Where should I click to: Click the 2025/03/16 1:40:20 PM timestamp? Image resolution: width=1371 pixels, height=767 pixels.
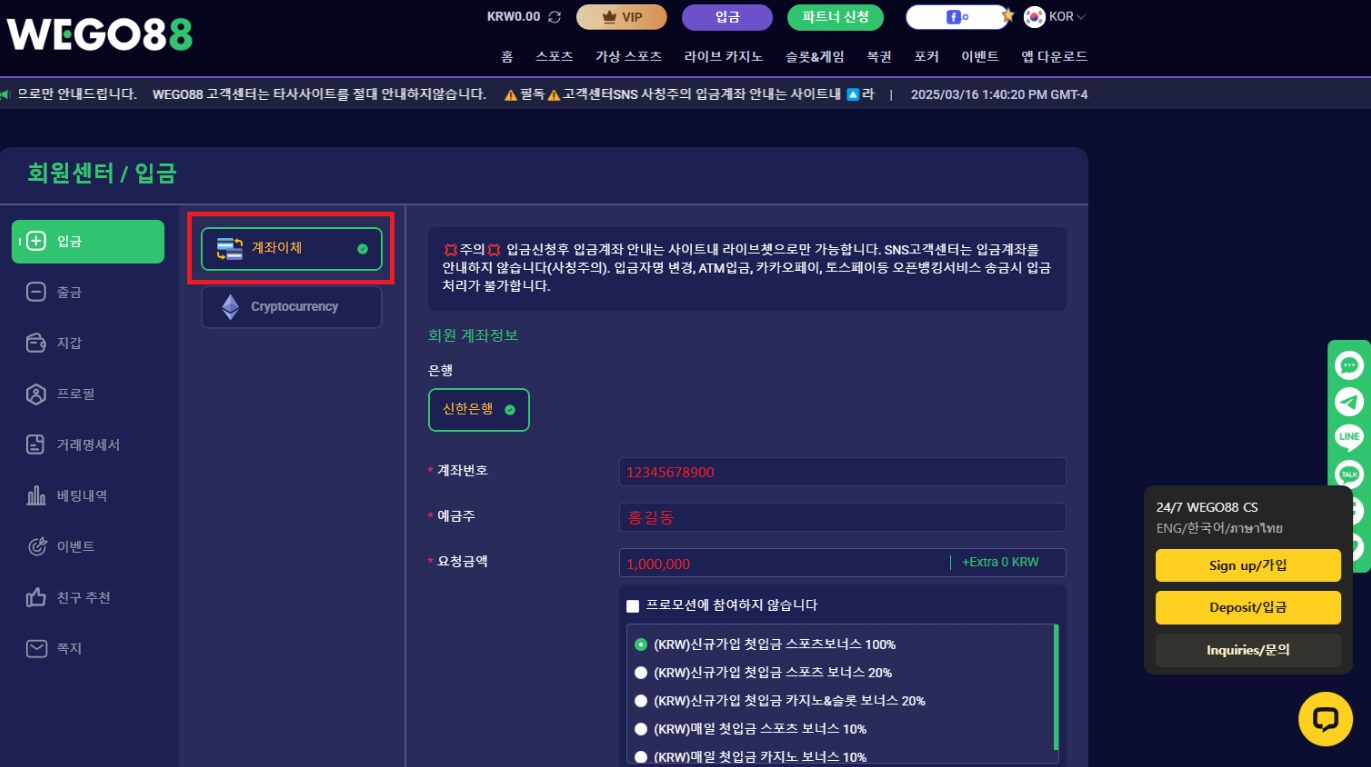999,95
